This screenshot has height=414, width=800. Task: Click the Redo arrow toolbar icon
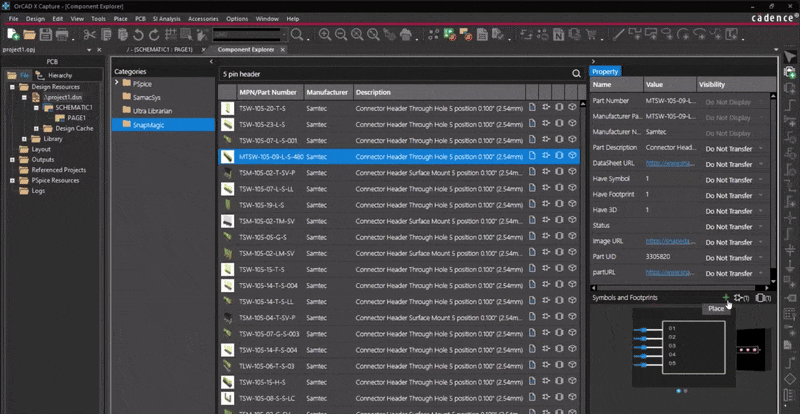[154, 35]
